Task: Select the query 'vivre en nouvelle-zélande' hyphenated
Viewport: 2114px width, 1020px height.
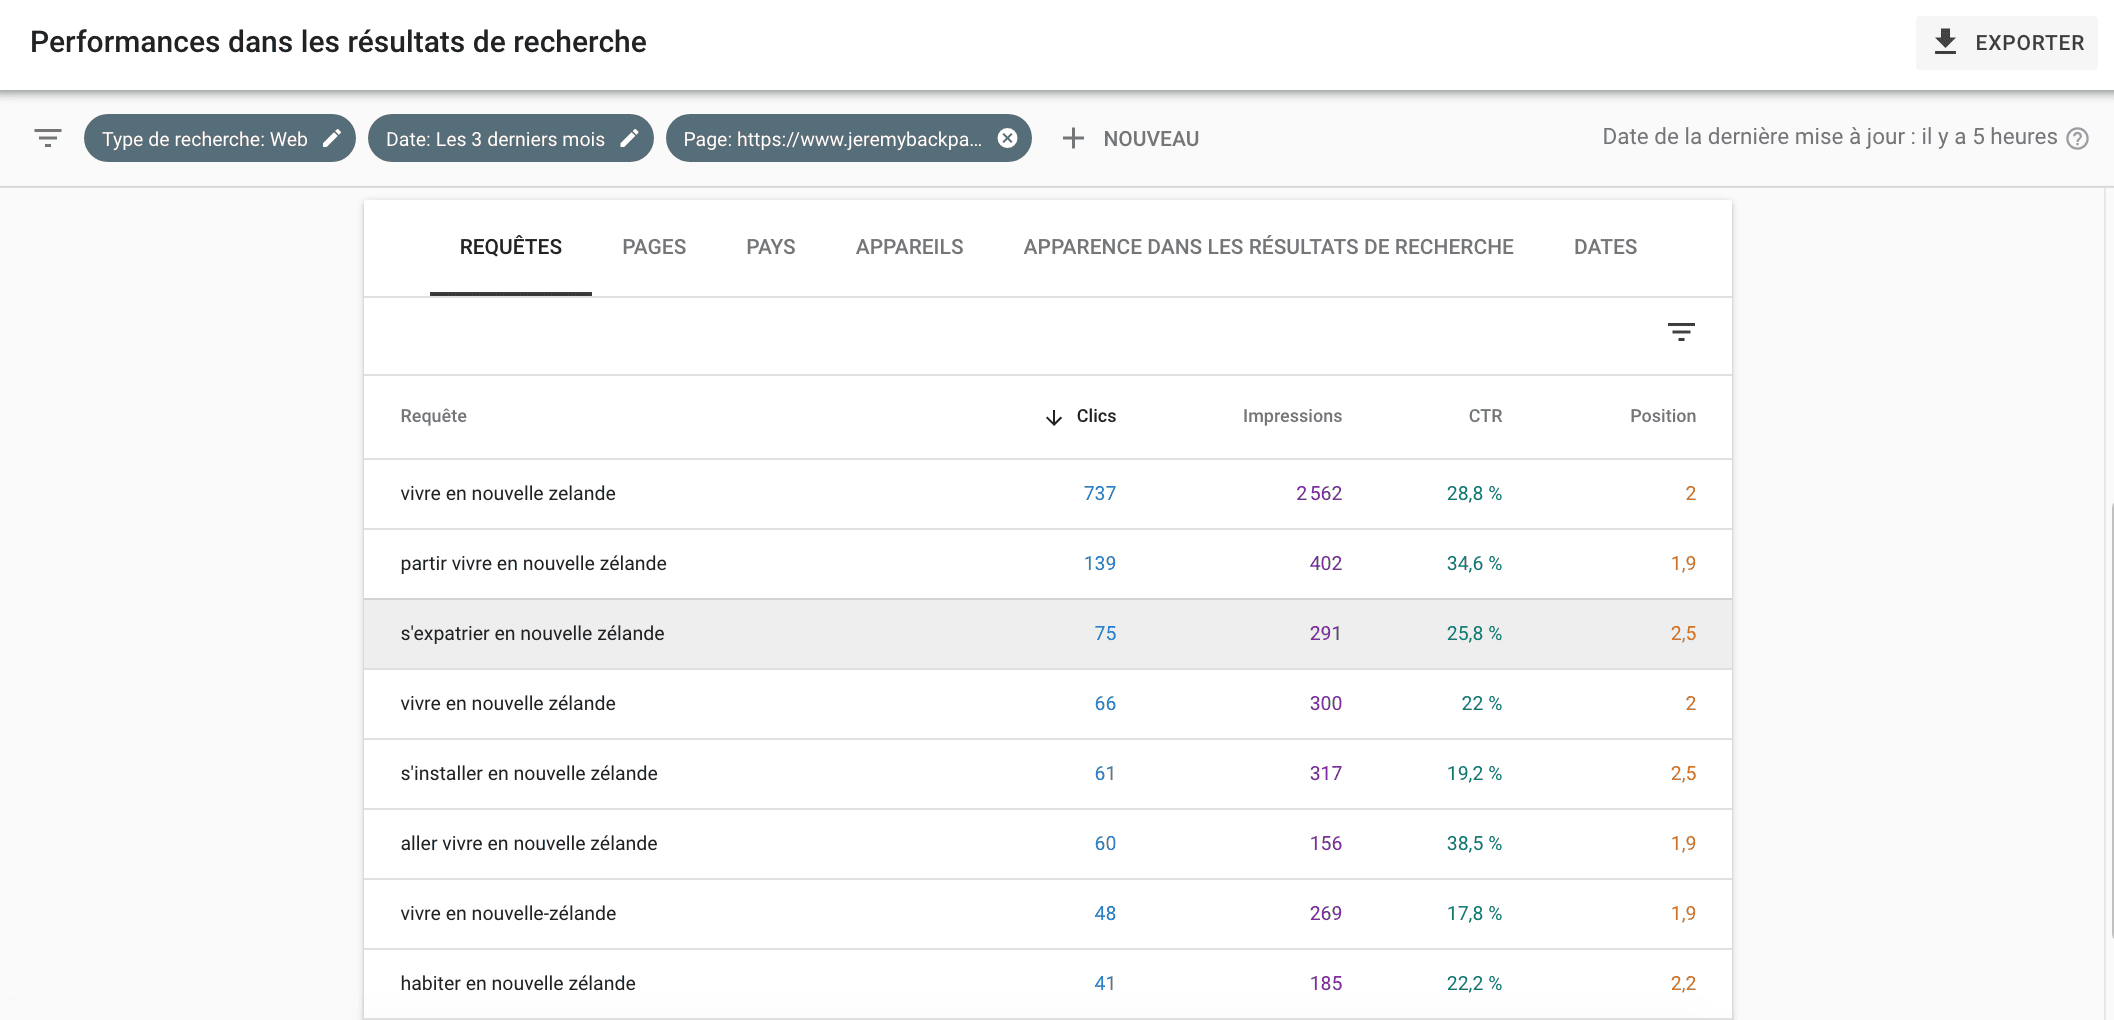Action: tap(508, 913)
